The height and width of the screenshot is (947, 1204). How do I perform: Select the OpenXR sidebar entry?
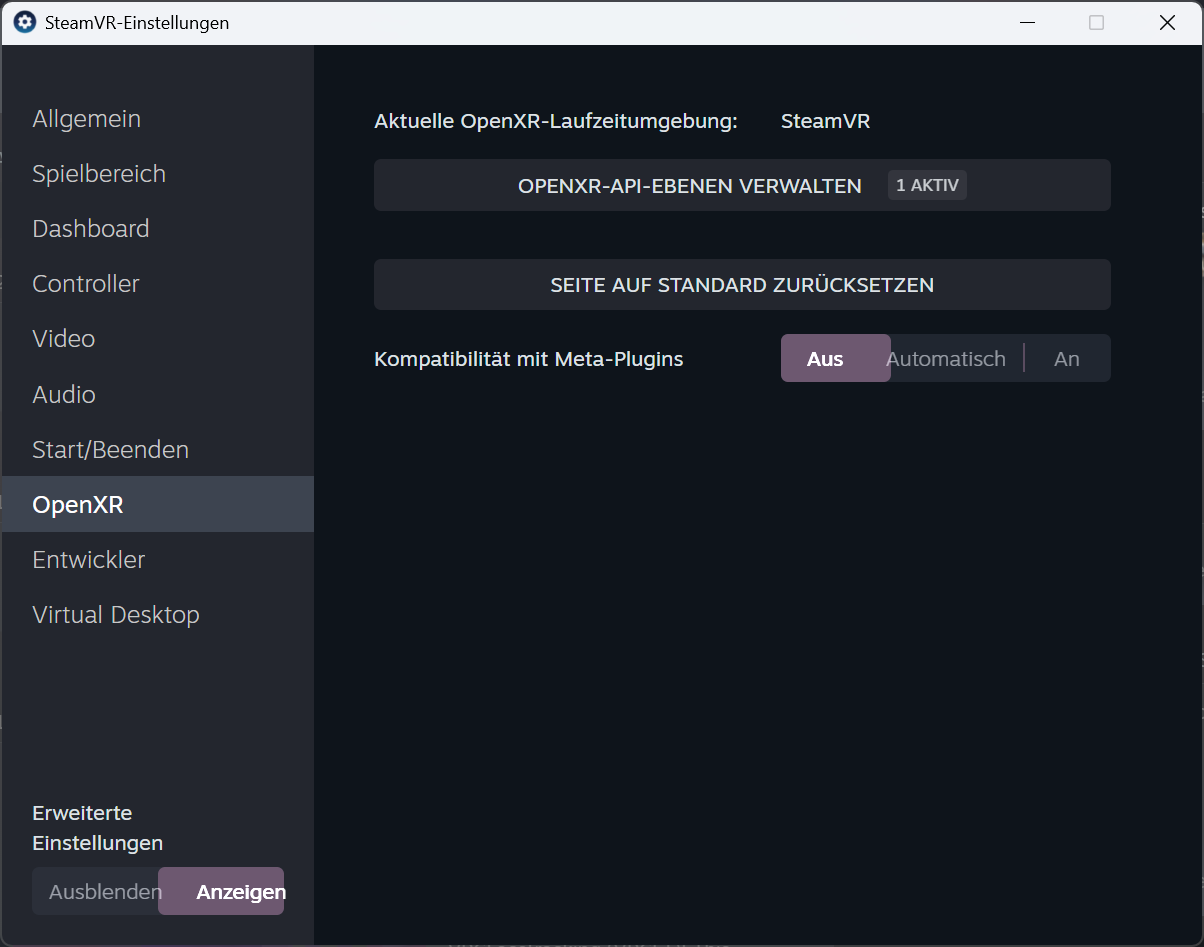(x=158, y=504)
